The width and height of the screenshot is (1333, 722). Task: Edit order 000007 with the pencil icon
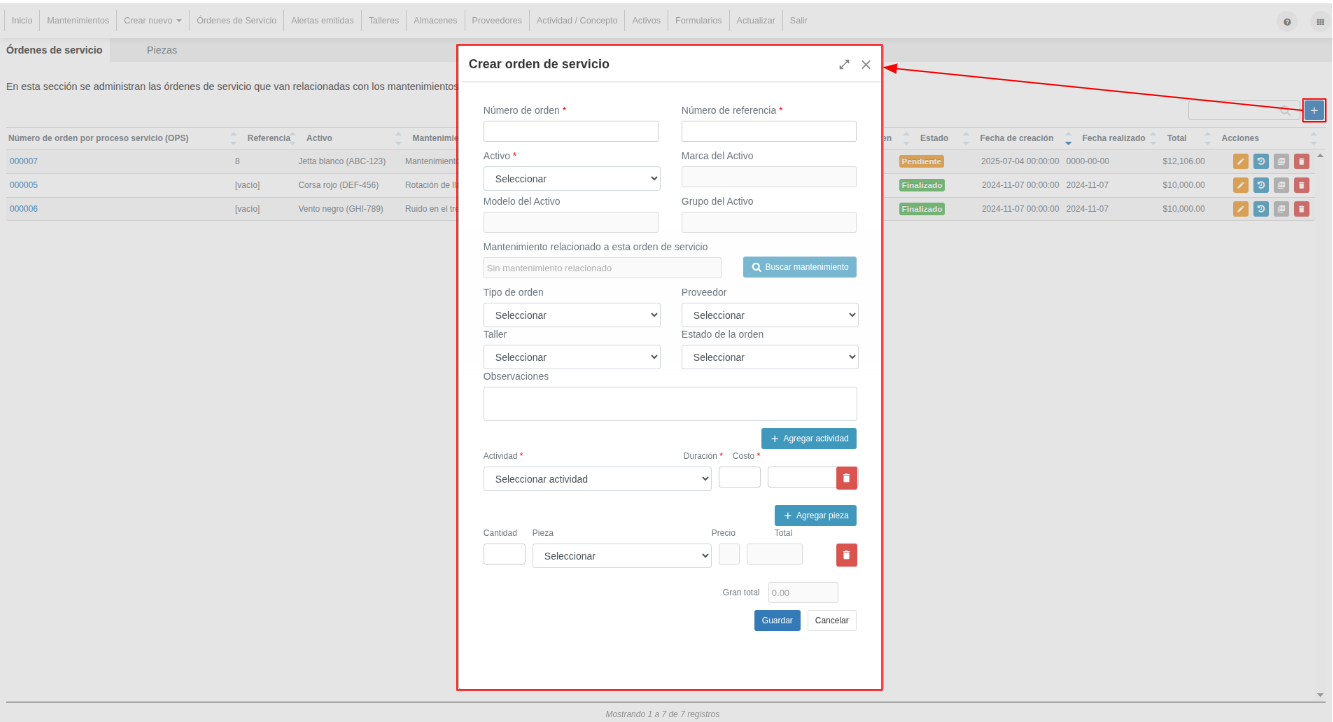(1241, 161)
